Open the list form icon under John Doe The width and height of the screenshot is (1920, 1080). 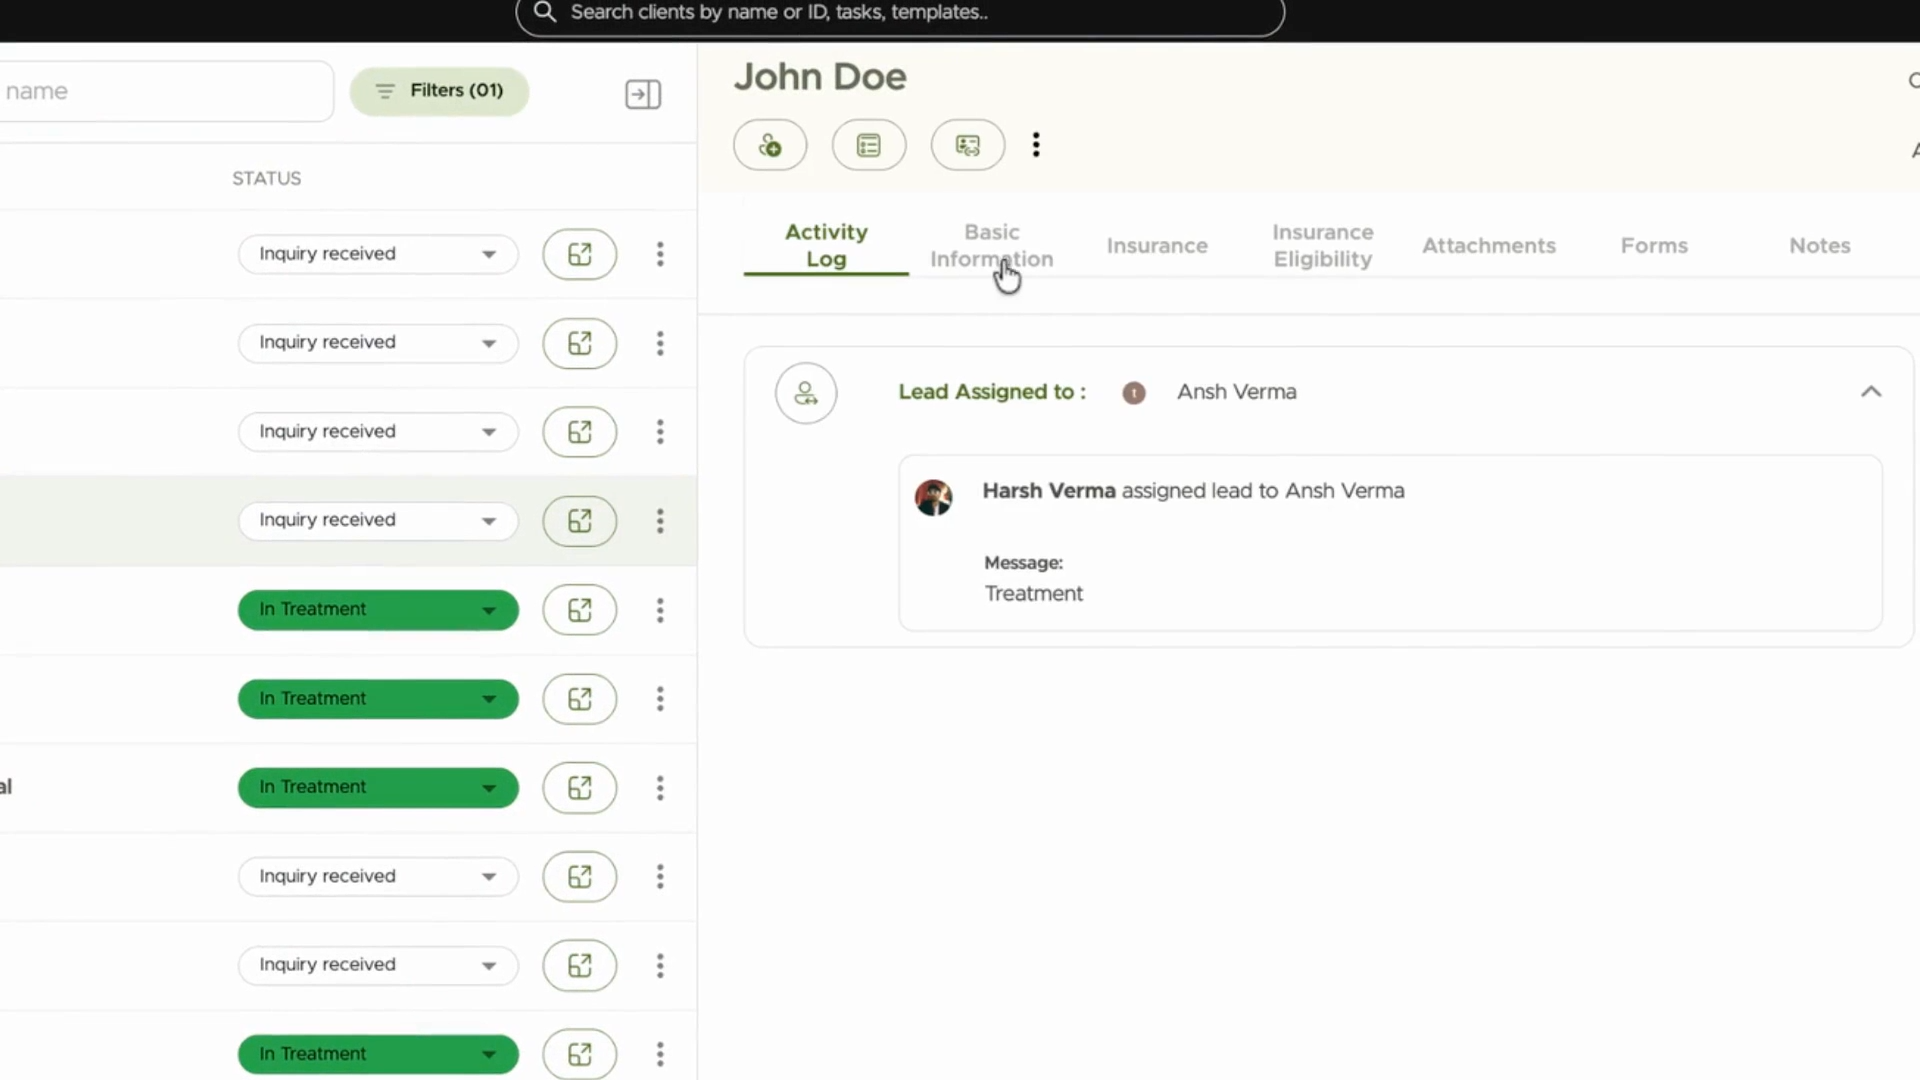pos(869,145)
